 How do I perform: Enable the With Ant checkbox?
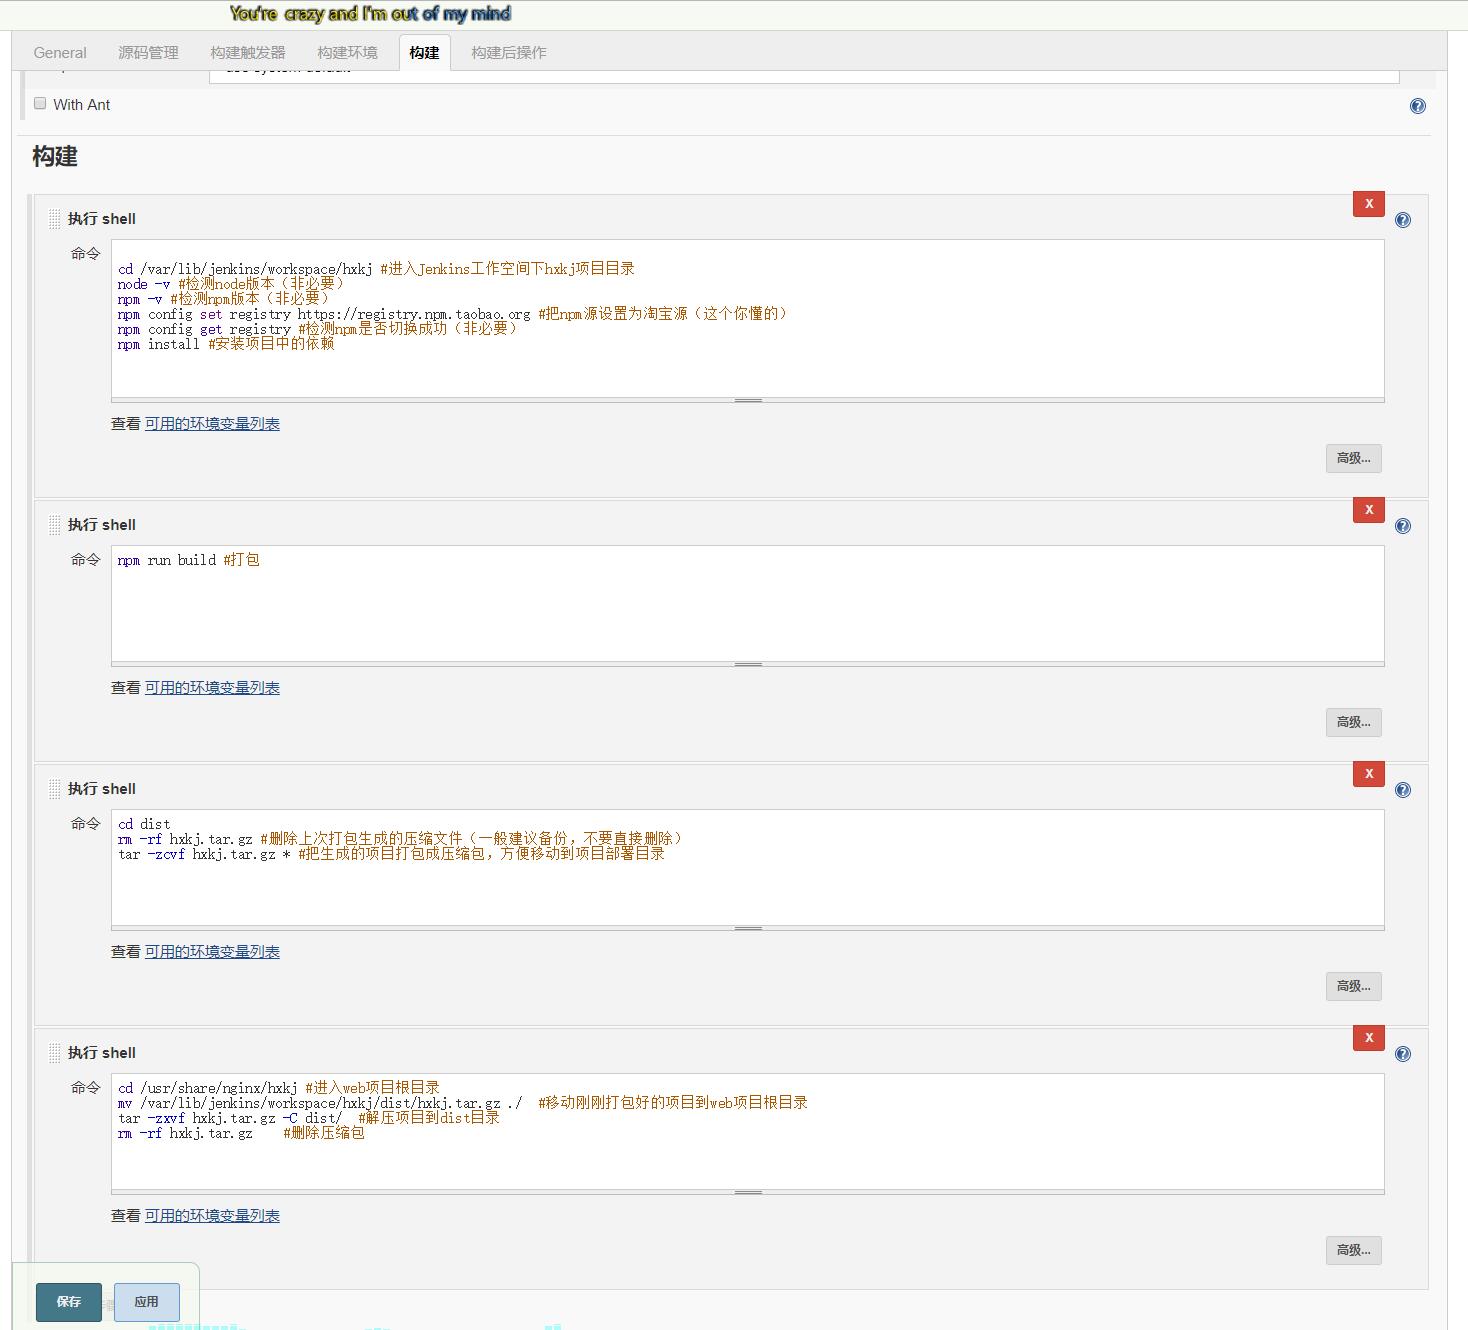(x=40, y=103)
